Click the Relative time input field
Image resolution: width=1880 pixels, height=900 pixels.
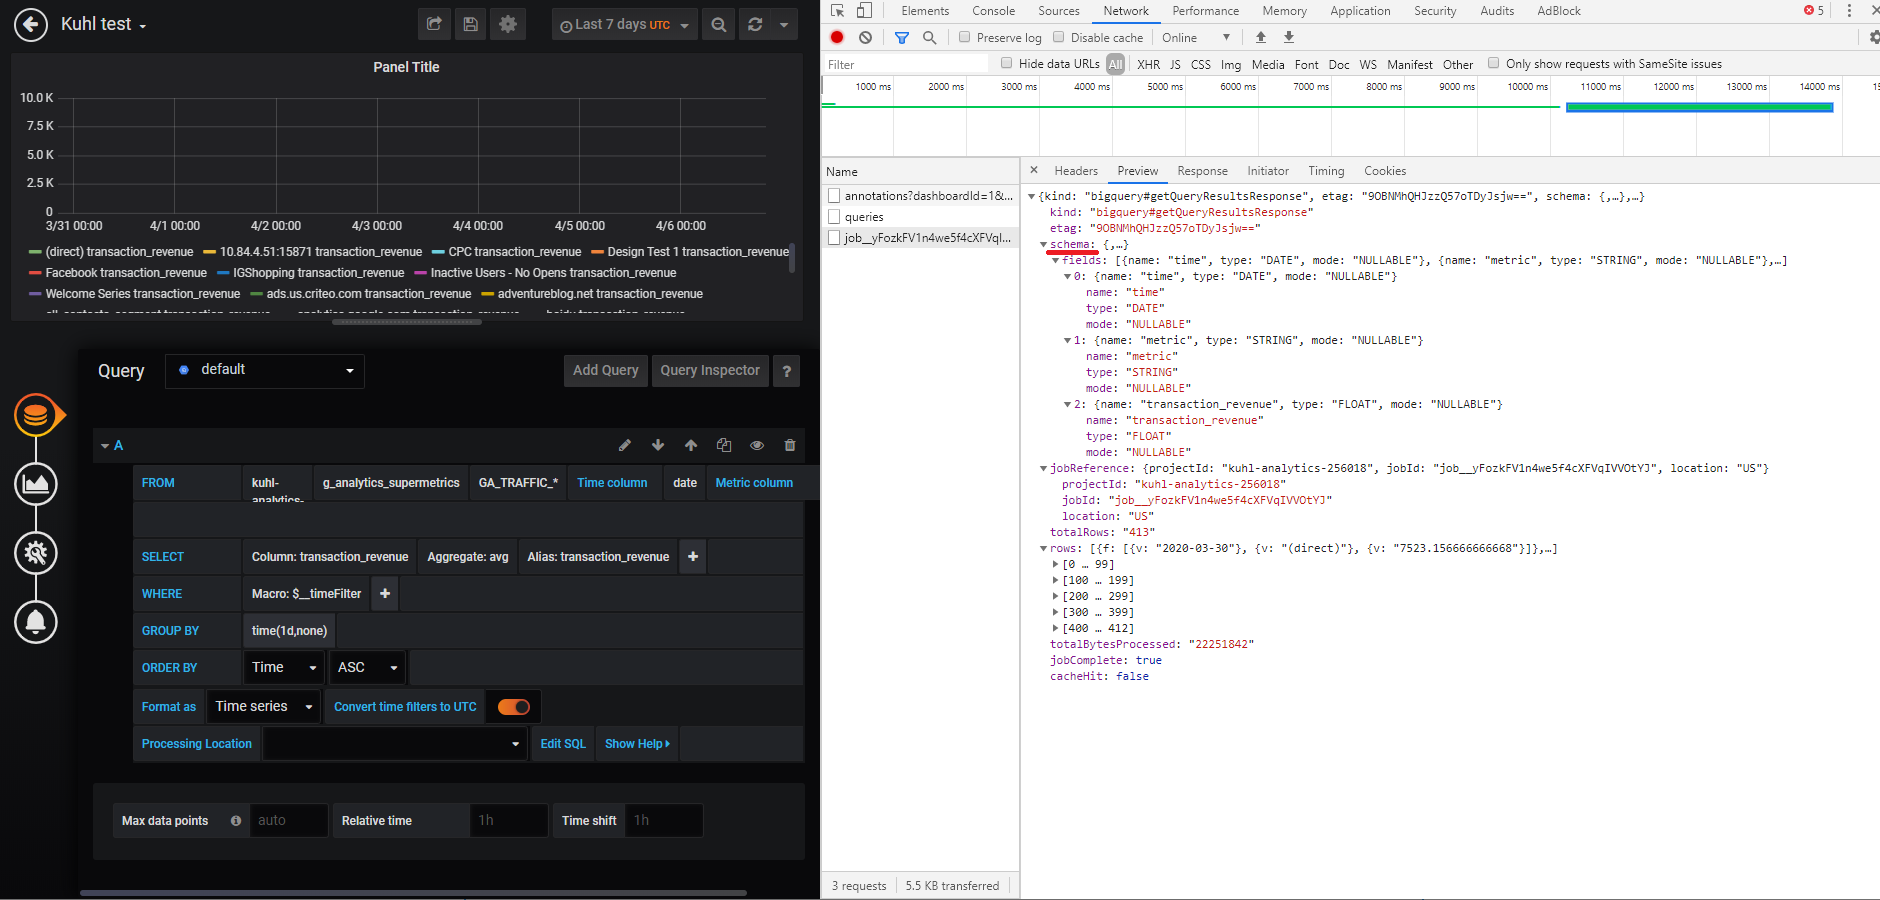(x=508, y=820)
